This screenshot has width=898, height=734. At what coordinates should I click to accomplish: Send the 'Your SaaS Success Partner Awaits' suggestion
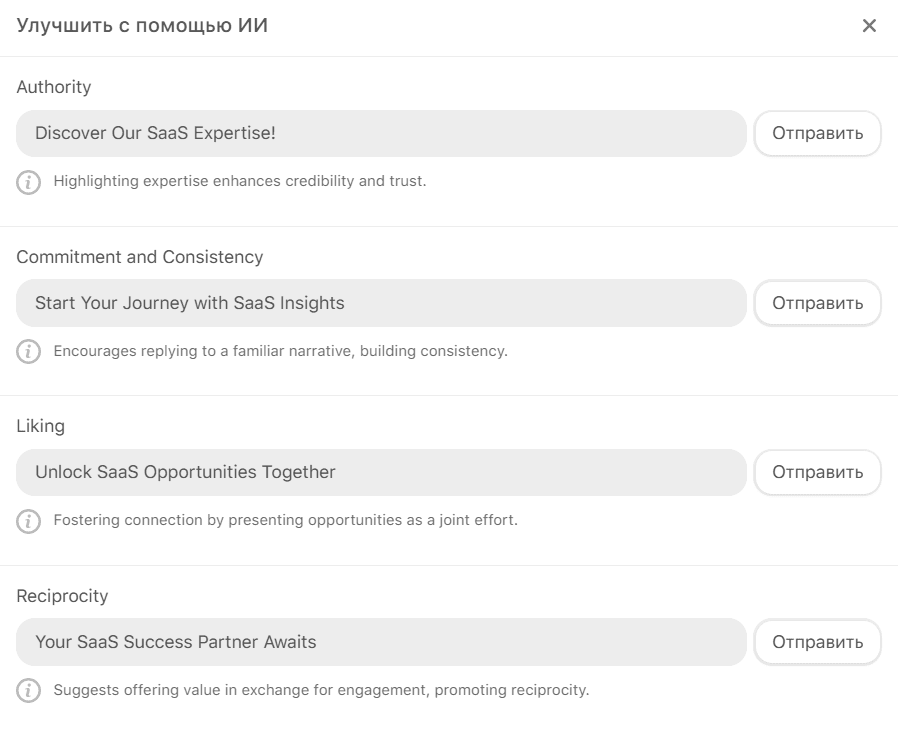[x=817, y=642]
